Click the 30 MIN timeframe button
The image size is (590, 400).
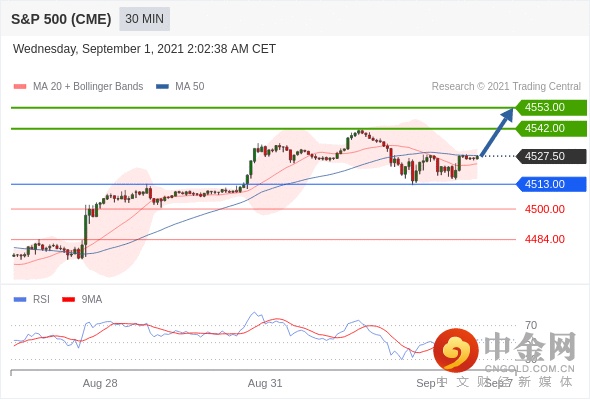pyautogui.click(x=144, y=19)
